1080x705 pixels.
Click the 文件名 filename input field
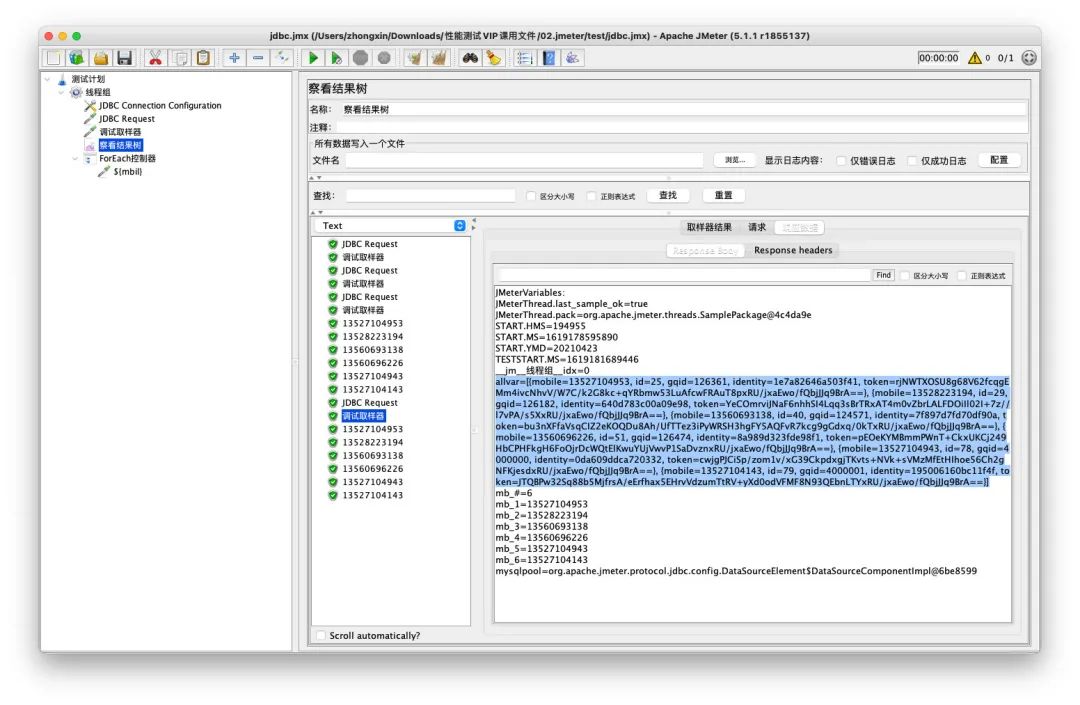tap(524, 160)
